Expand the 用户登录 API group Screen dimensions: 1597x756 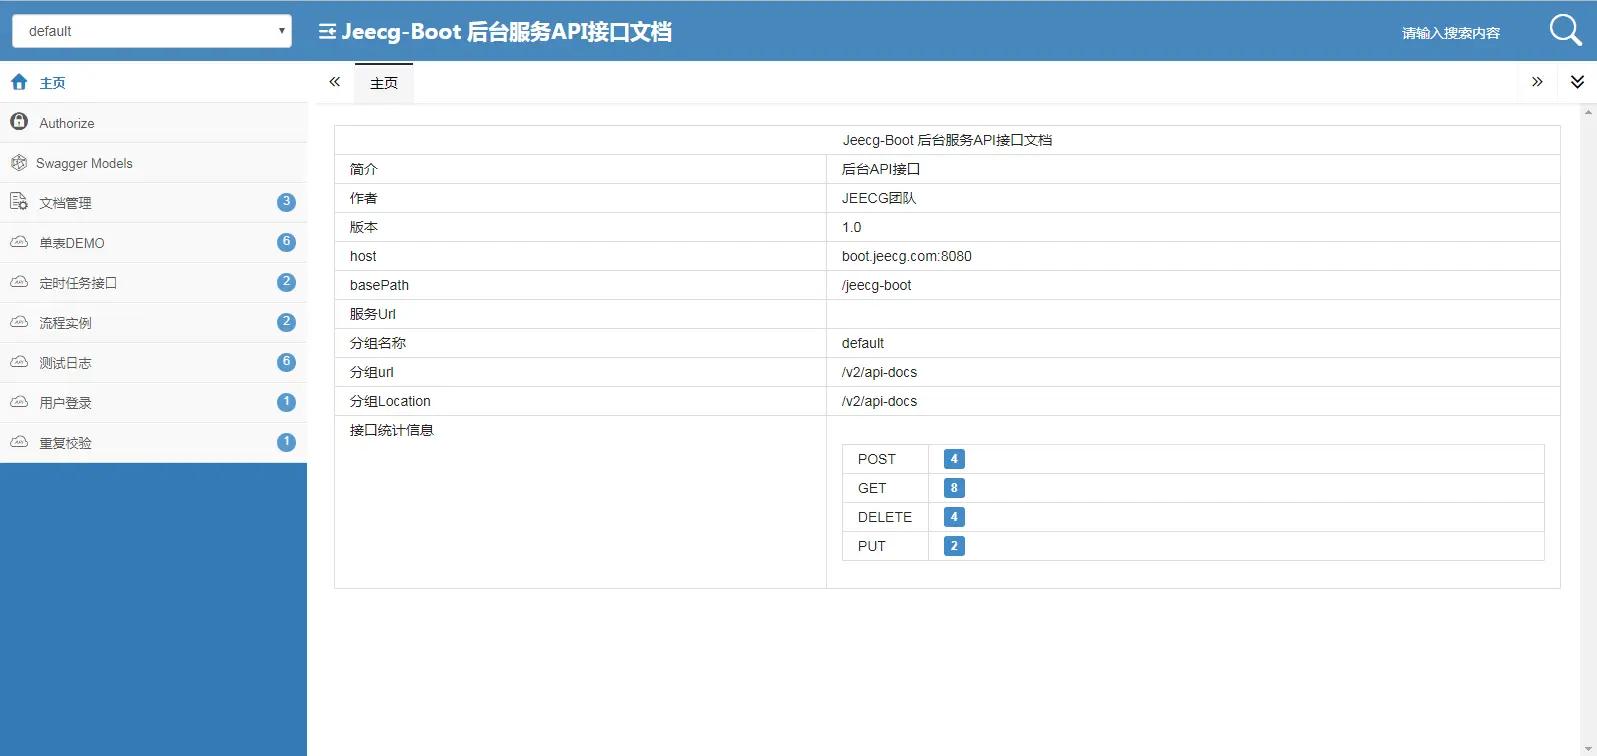(x=153, y=402)
